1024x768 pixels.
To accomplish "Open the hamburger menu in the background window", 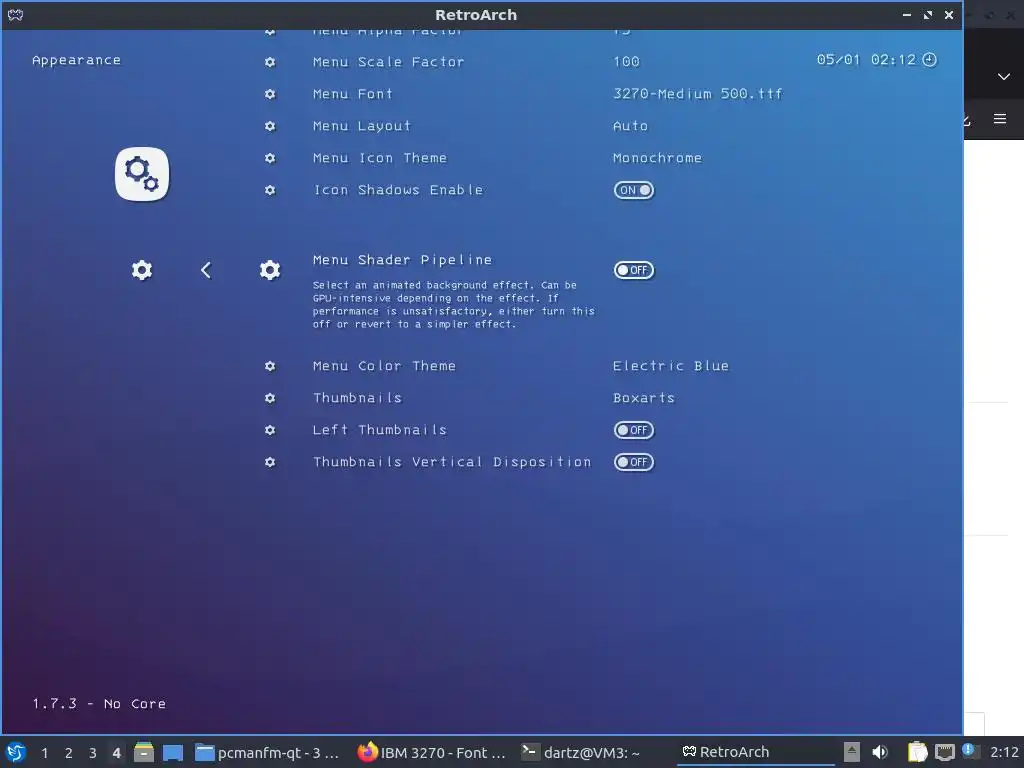I will pos(1000,119).
